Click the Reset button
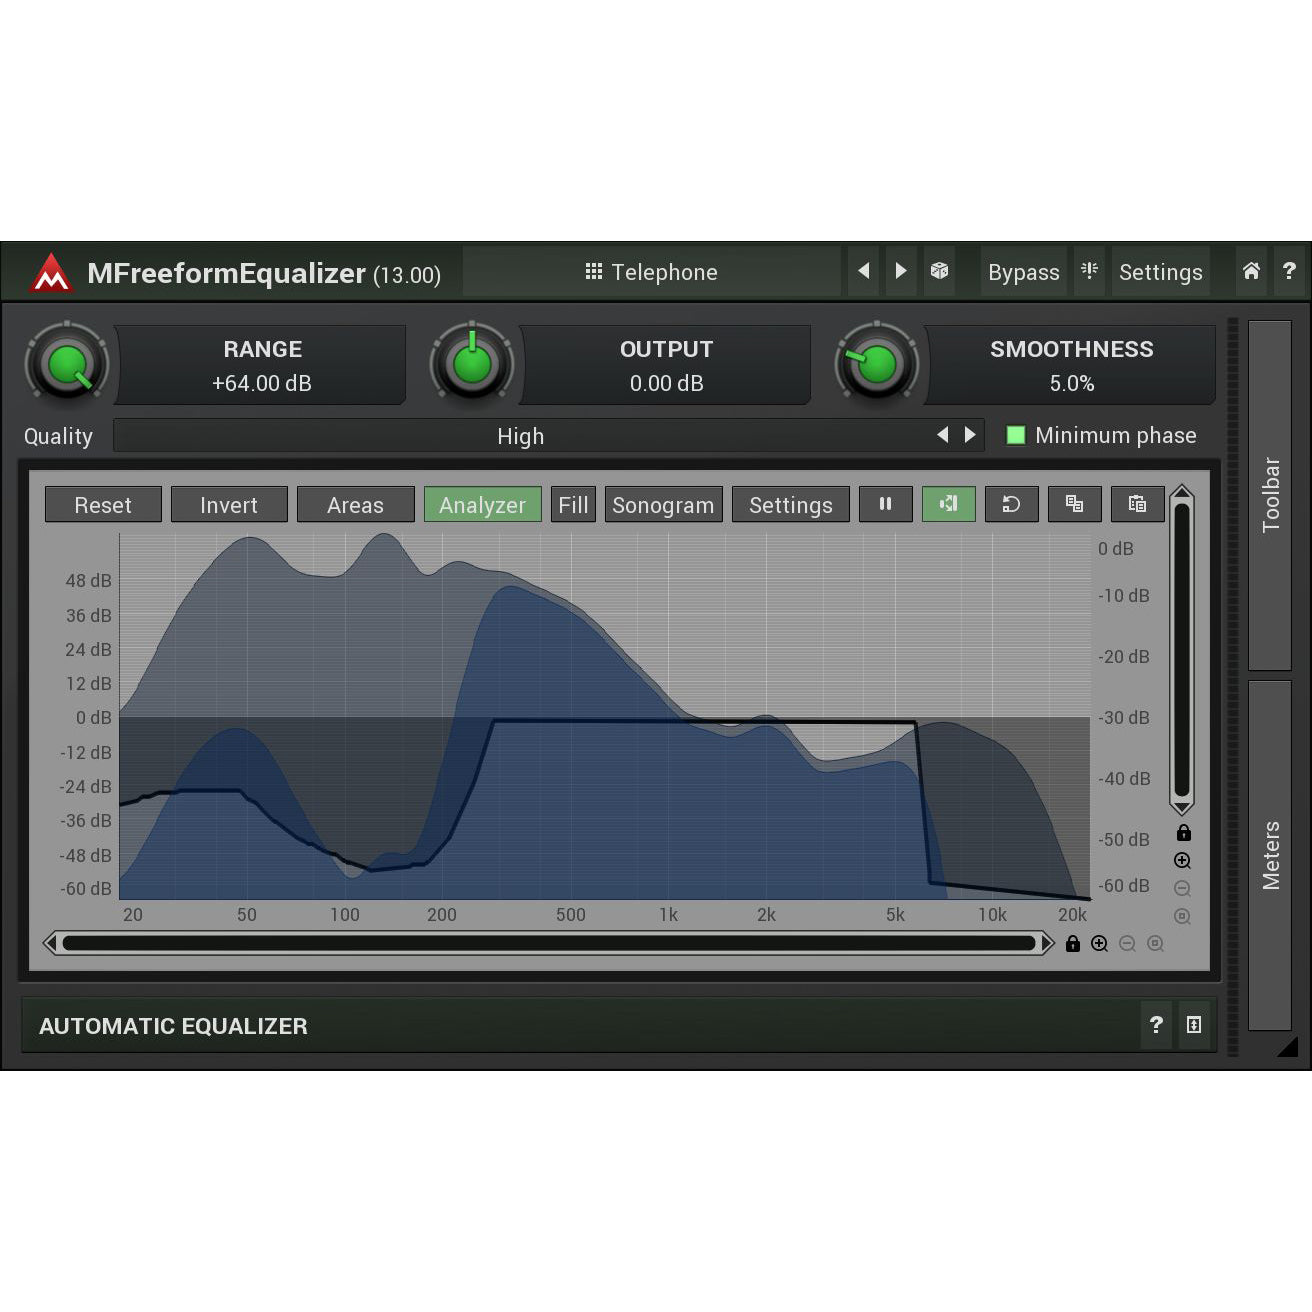This screenshot has height=1312, width=1312. click(x=103, y=505)
